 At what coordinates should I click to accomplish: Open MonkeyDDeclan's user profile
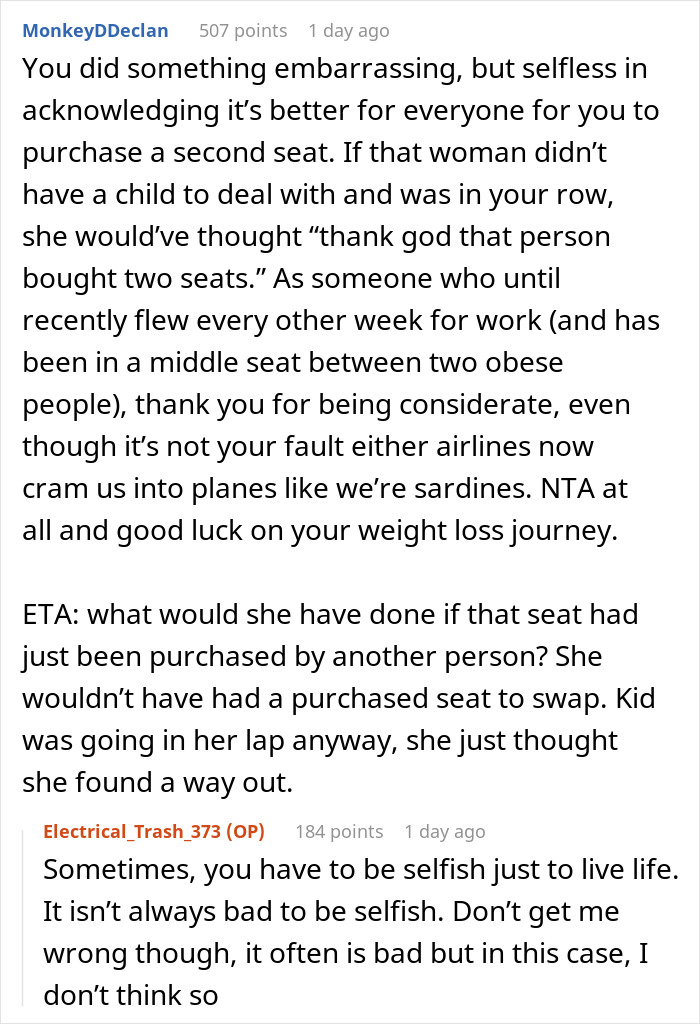pos(95,31)
